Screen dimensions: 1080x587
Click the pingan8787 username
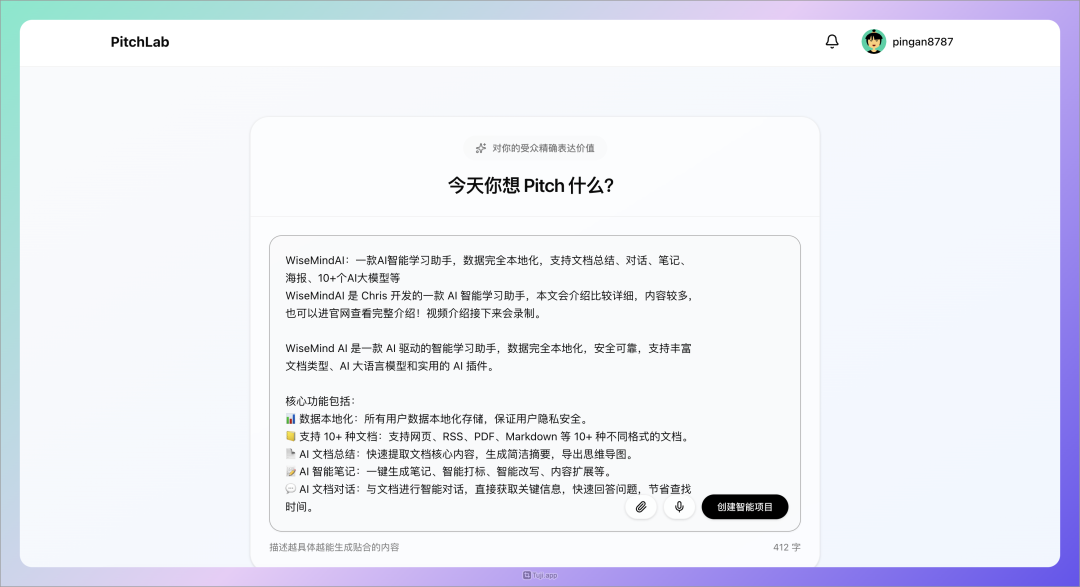pos(922,42)
